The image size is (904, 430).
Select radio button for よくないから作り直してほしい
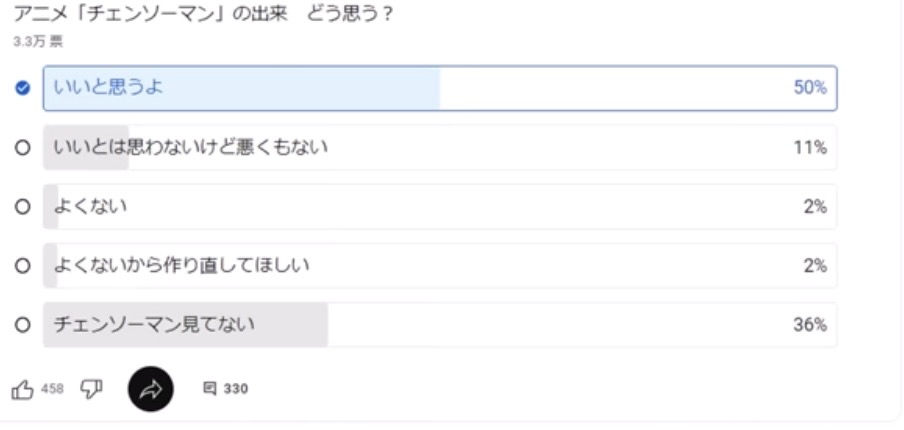(x=22, y=266)
